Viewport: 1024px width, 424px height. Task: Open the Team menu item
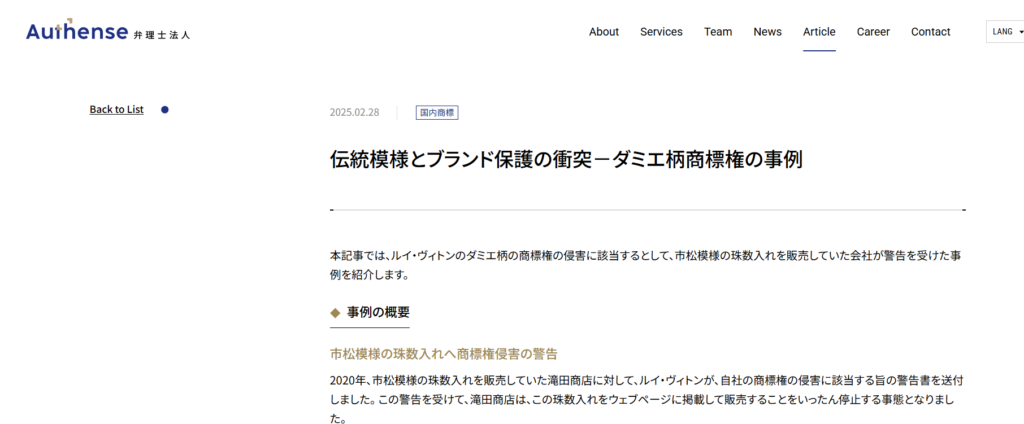tap(718, 31)
